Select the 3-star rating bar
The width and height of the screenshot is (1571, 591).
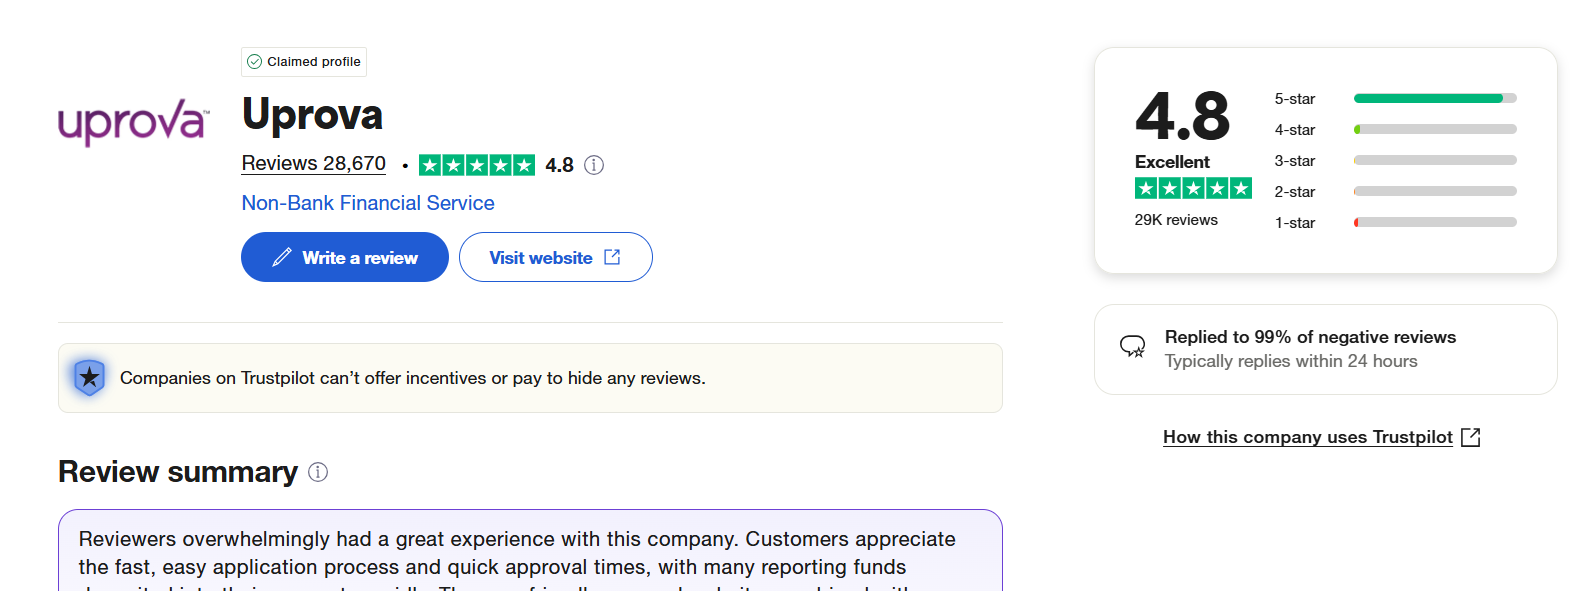1434,161
